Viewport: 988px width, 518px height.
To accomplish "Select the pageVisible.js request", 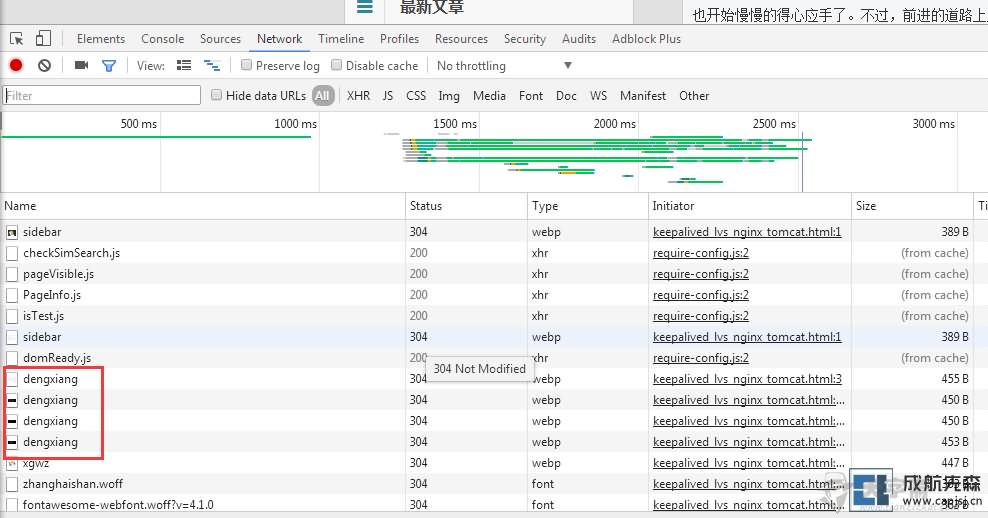I will point(58,274).
